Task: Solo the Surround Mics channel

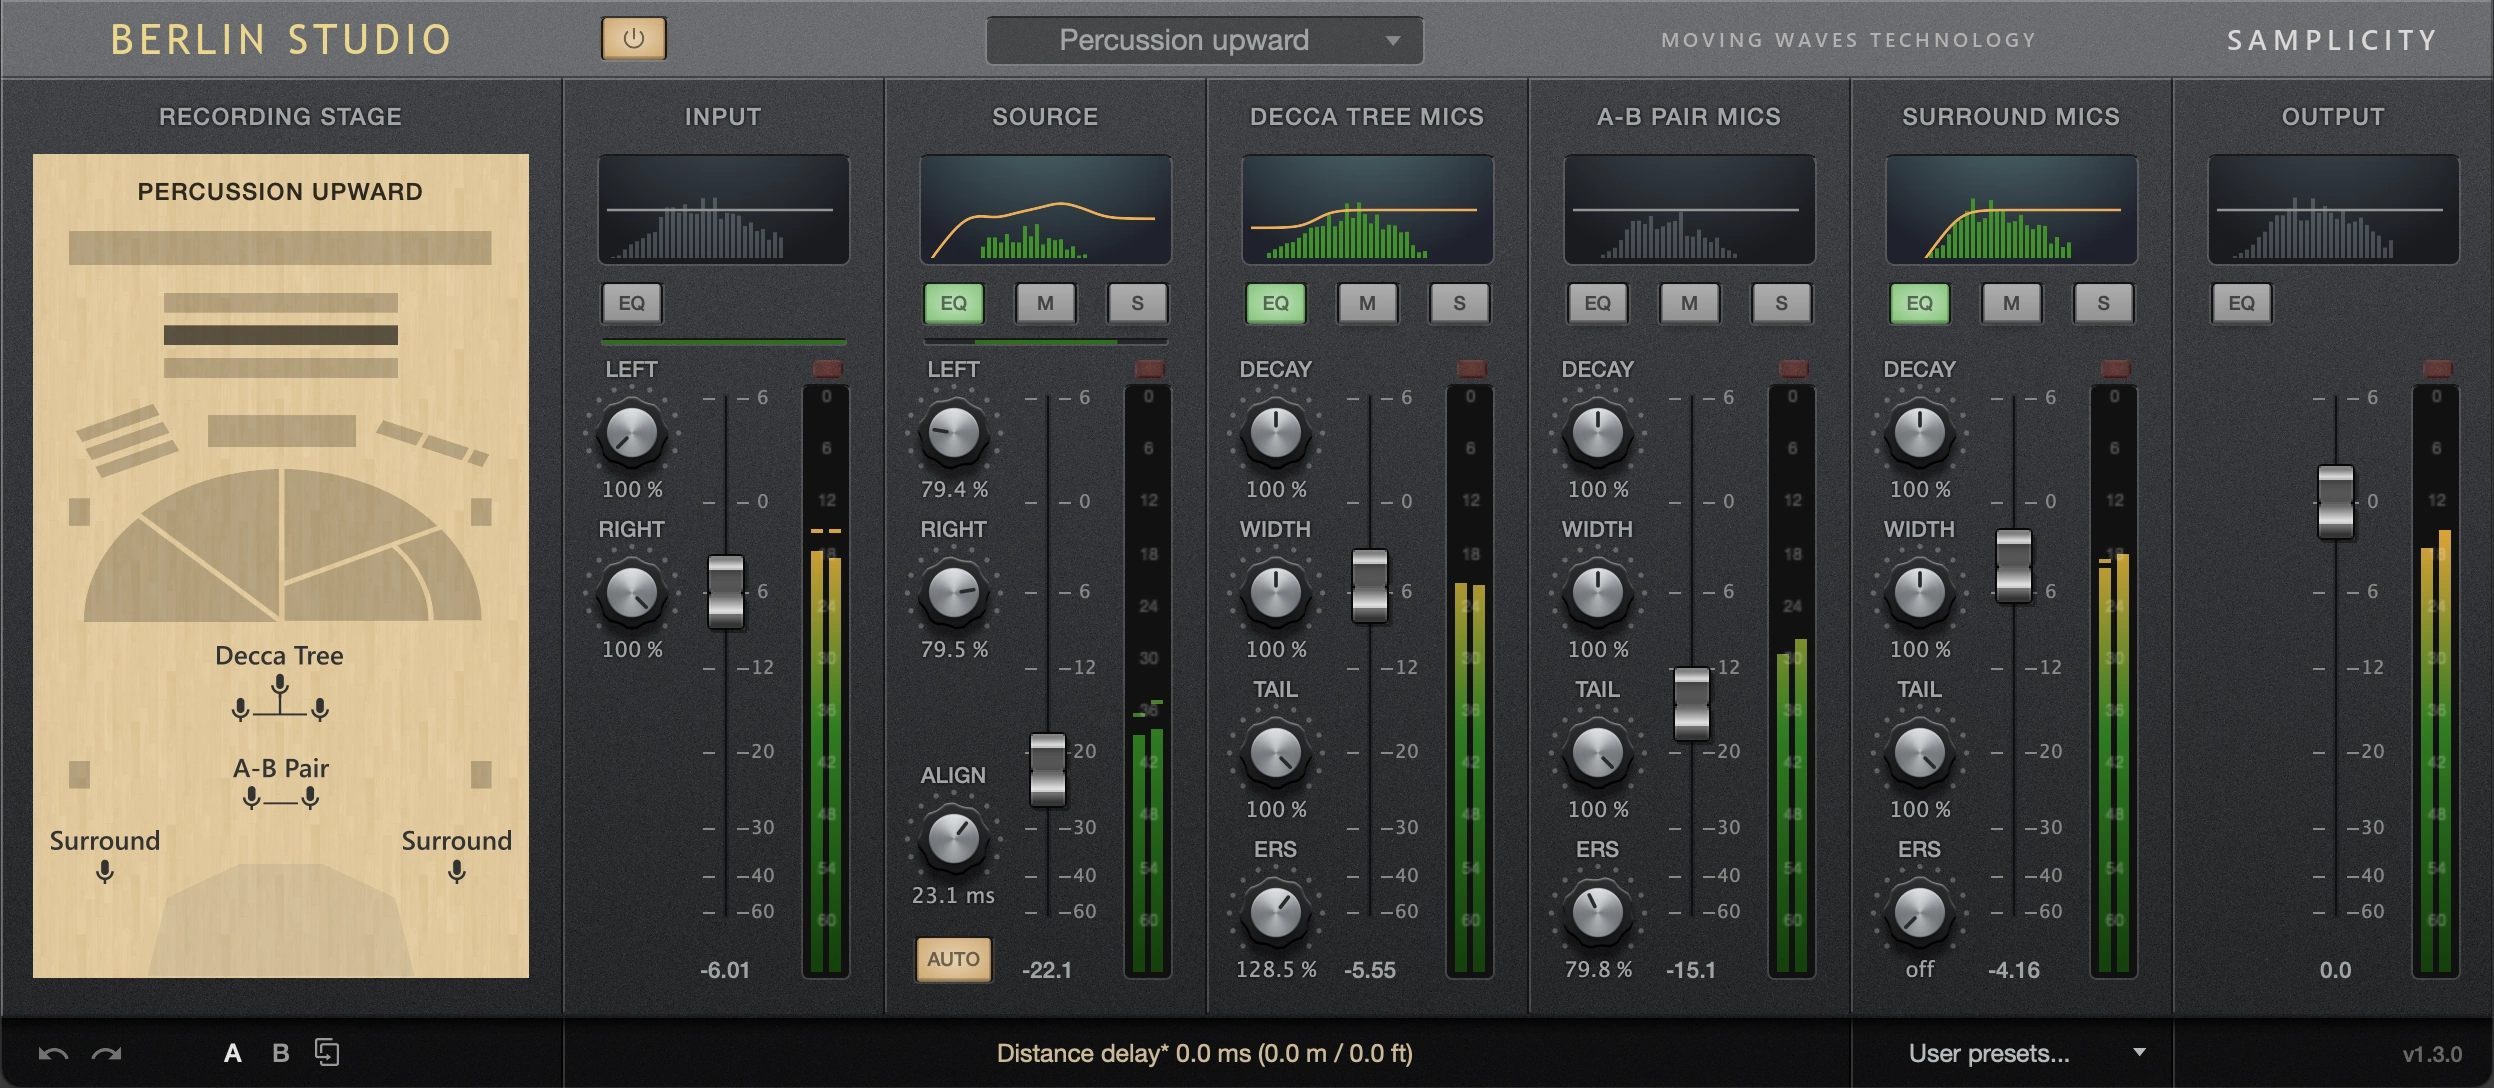Action: [2103, 303]
